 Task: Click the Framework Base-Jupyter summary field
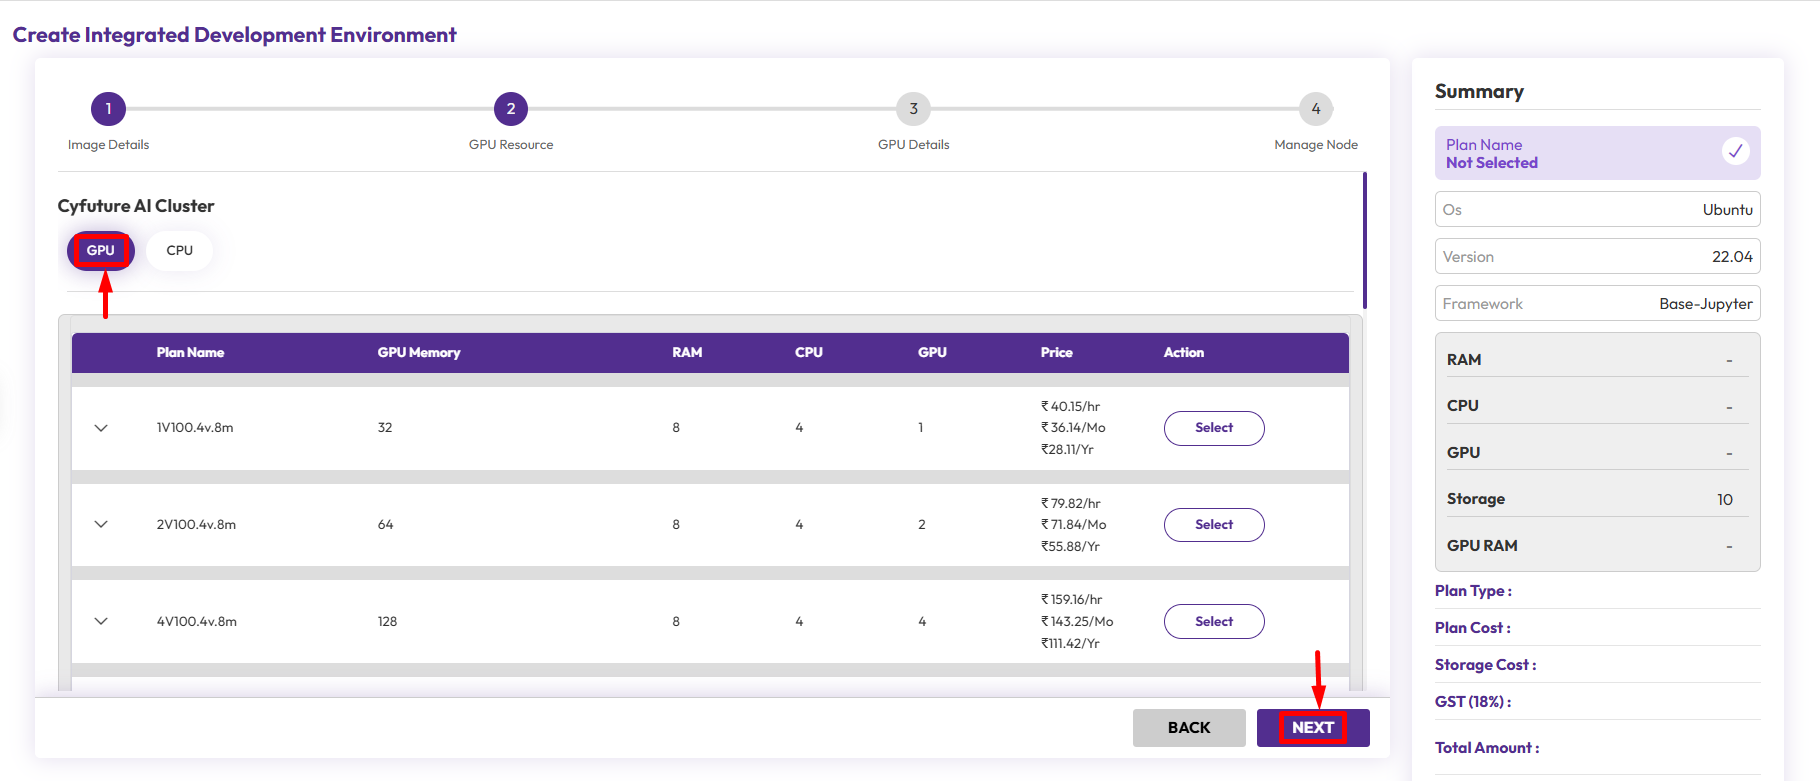pos(1597,304)
